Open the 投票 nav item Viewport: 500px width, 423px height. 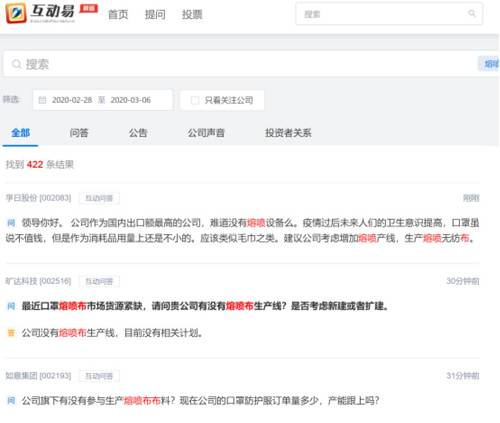(x=192, y=14)
